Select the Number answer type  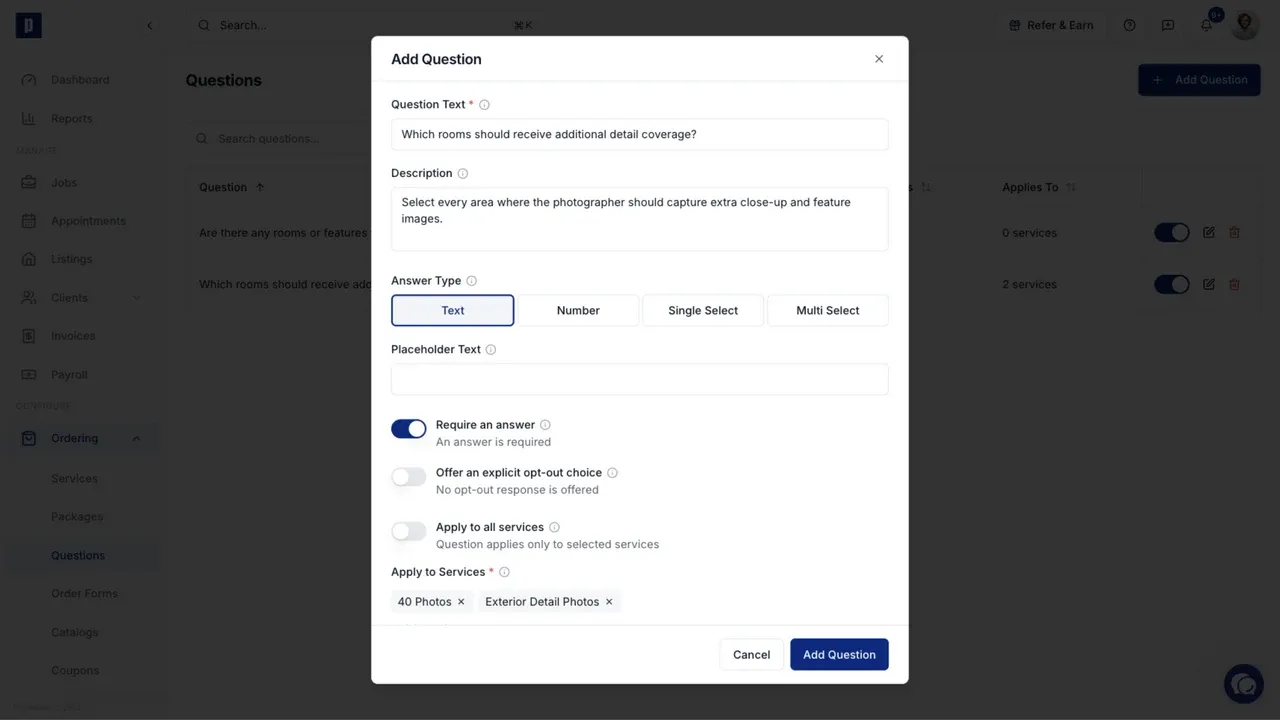pyautogui.click(x=578, y=310)
